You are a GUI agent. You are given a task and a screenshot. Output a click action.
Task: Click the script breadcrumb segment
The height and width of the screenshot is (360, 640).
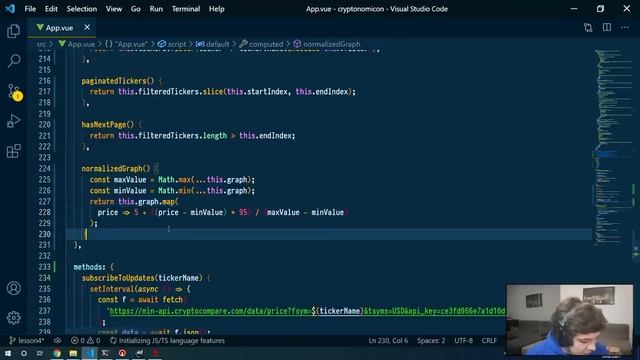172,44
